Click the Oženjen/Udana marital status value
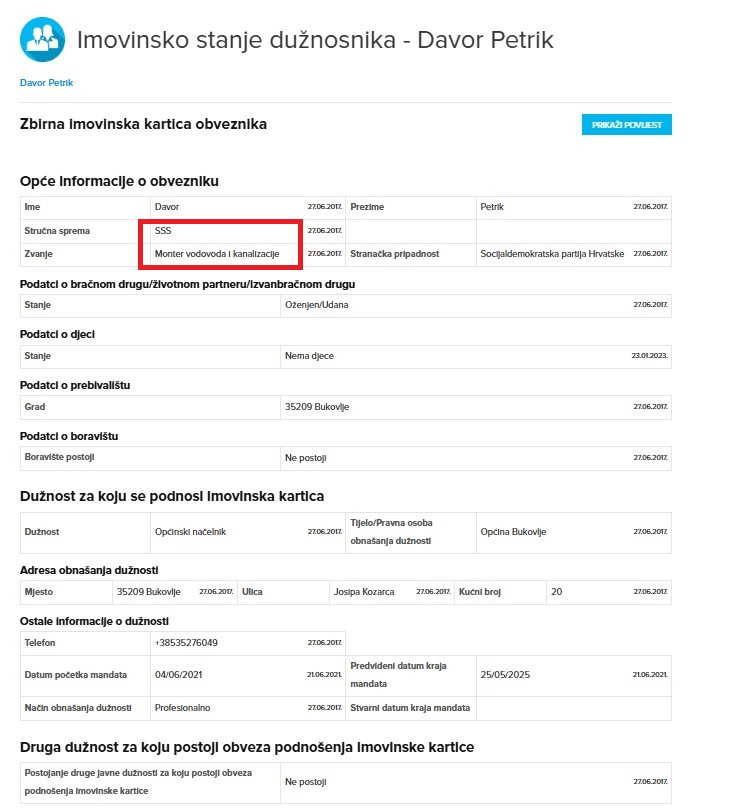Viewport: 736px width, 810px height. pyautogui.click(x=317, y=305)
